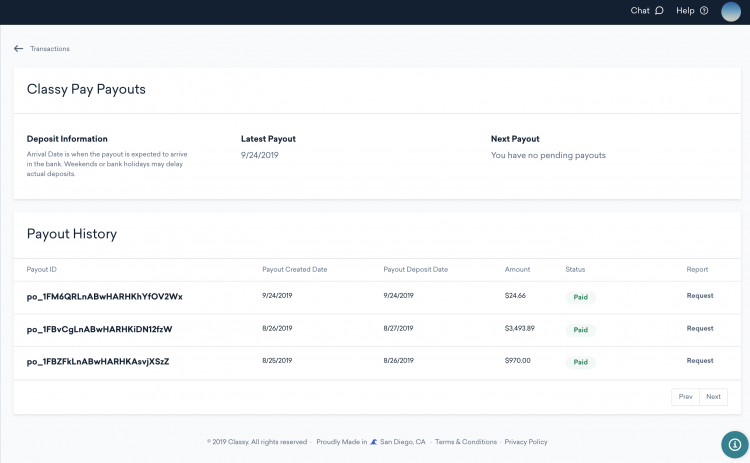Select payout ID po_1FBvCgLnABwHARHKiDN12fzW

pos(99,329)
